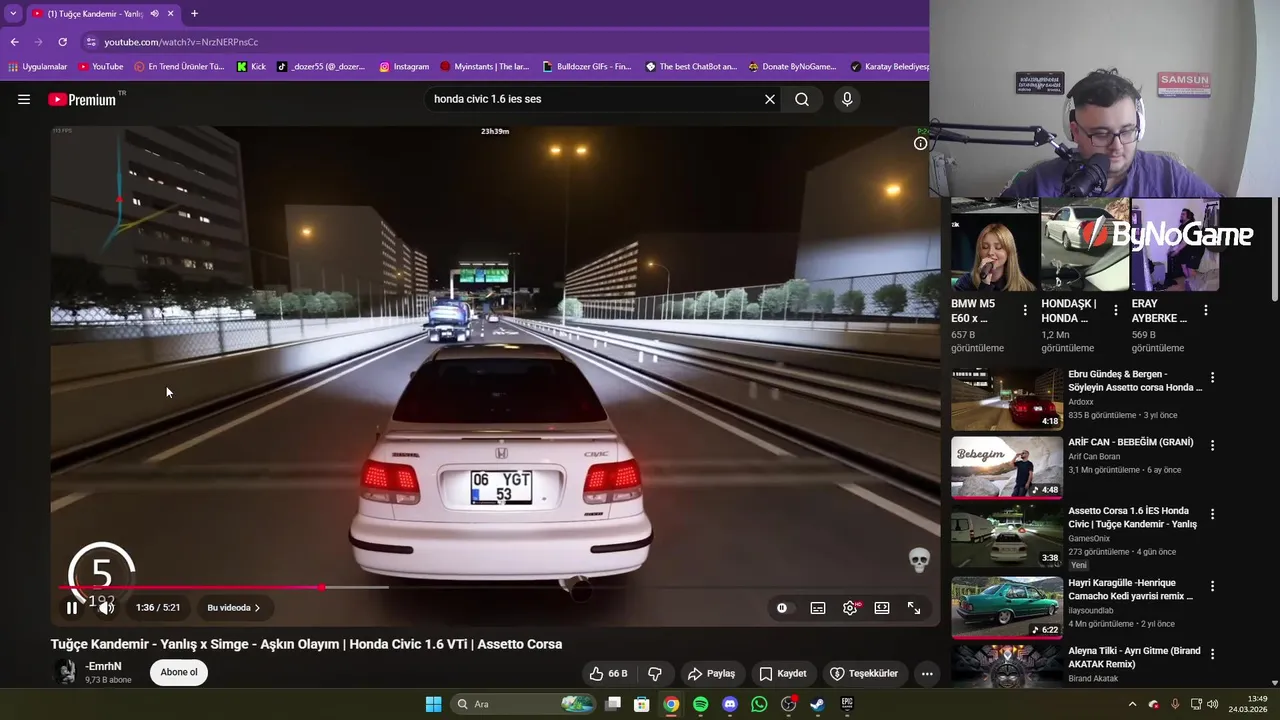Play Ebru Gündeş & Bergen thumbnail
The height and width of the screenshot is (720, 1280).
[x=1007, y=398]
